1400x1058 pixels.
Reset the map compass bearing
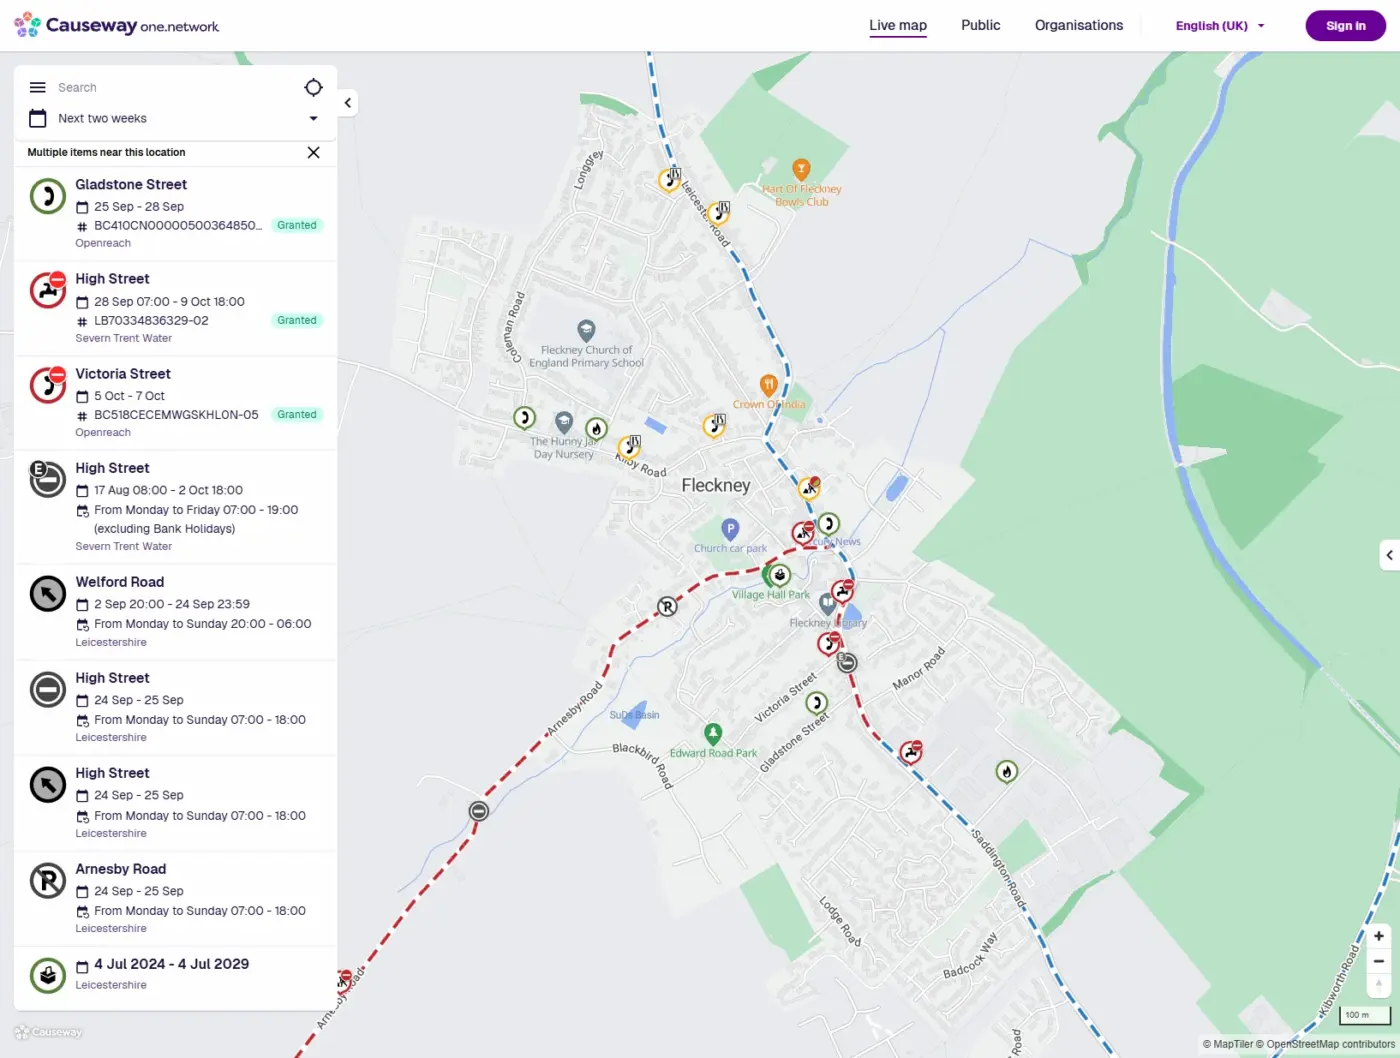[1379, 985]
